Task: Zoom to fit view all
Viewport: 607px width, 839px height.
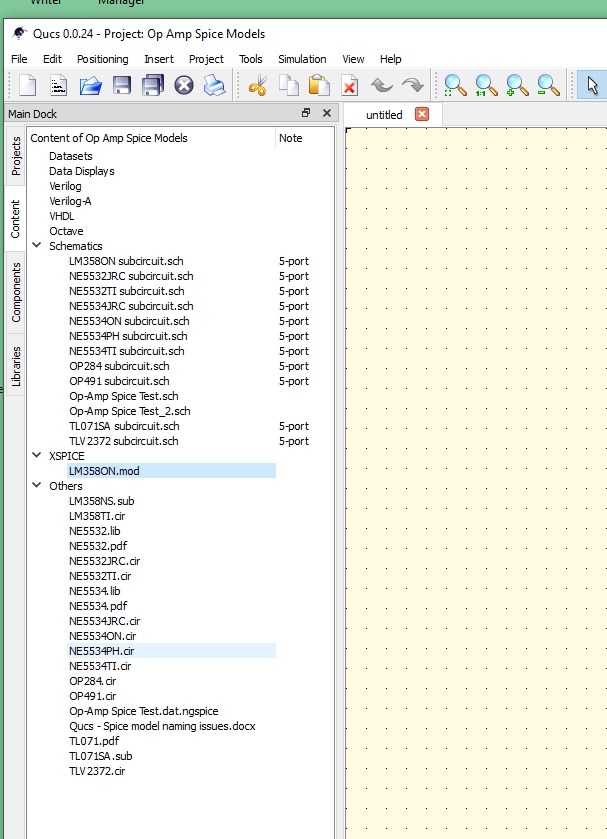Action: (x=455, y=86)
